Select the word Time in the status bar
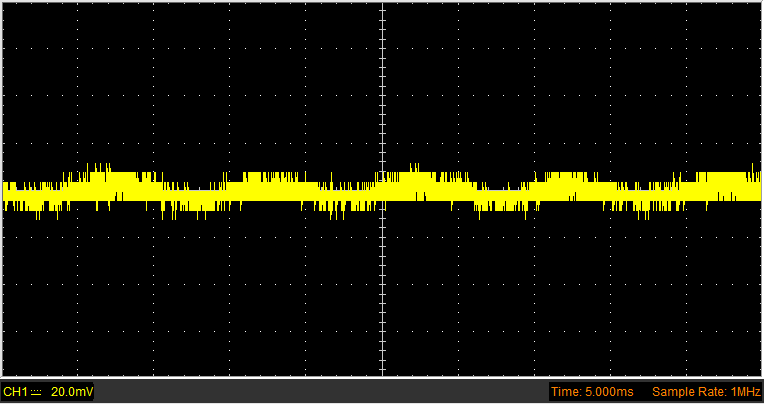The image size is (764, 405). pos(564,392)
